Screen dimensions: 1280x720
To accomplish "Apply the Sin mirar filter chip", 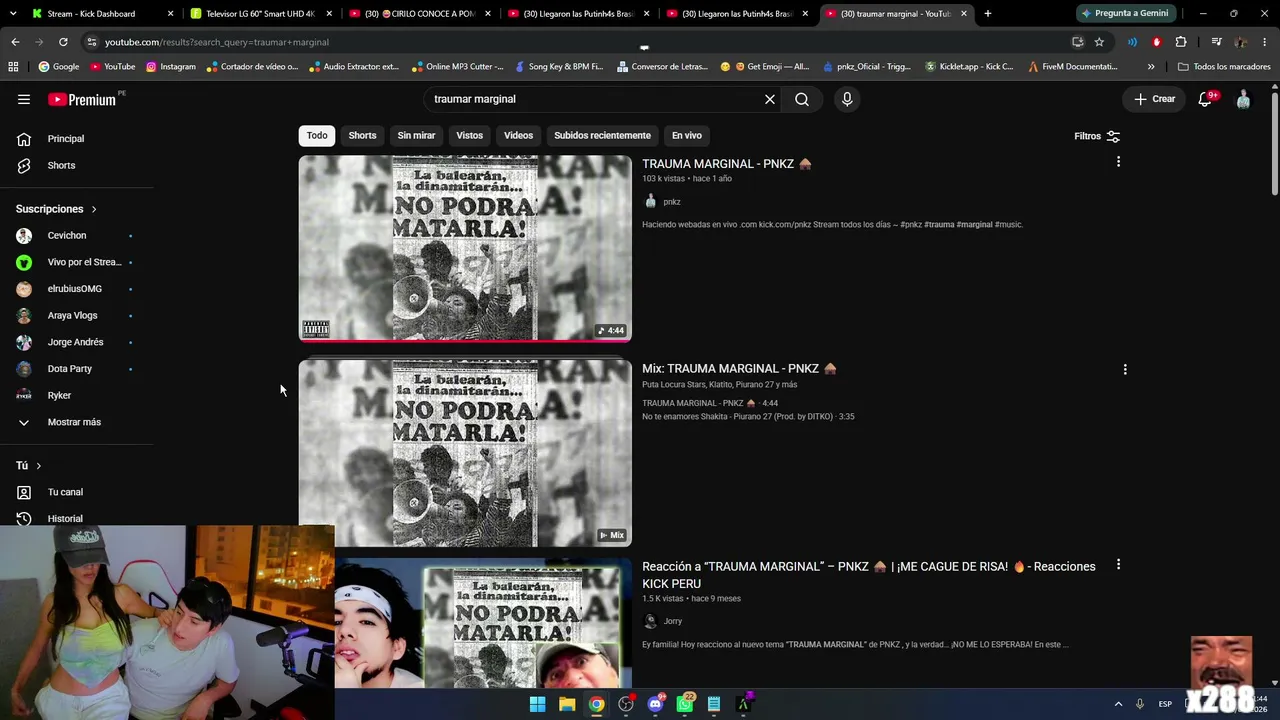I will [x=416, y=135].
